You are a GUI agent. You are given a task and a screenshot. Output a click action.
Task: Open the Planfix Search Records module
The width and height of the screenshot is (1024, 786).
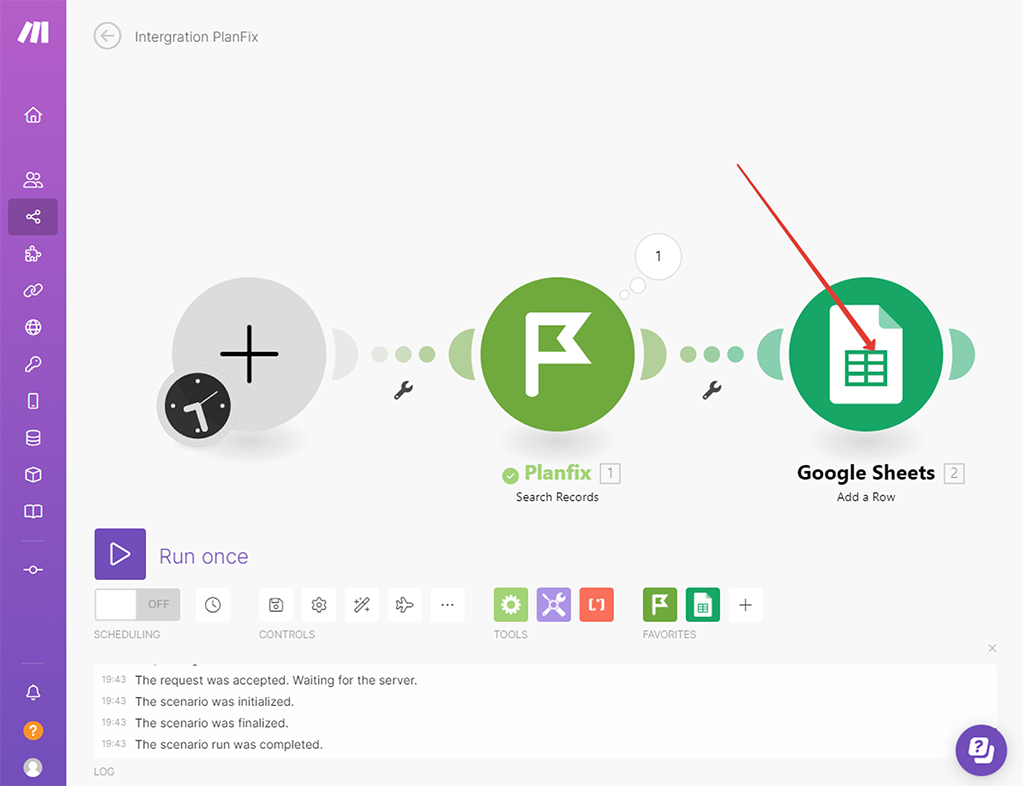[557, 354]
